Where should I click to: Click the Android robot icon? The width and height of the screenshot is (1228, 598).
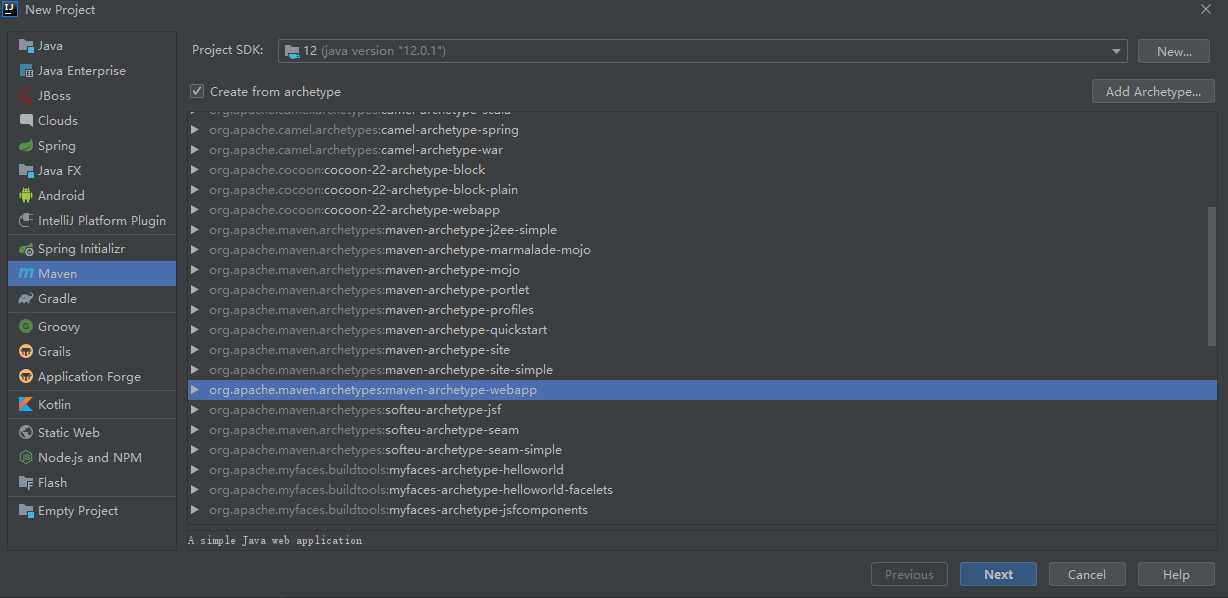pos(26,196)
